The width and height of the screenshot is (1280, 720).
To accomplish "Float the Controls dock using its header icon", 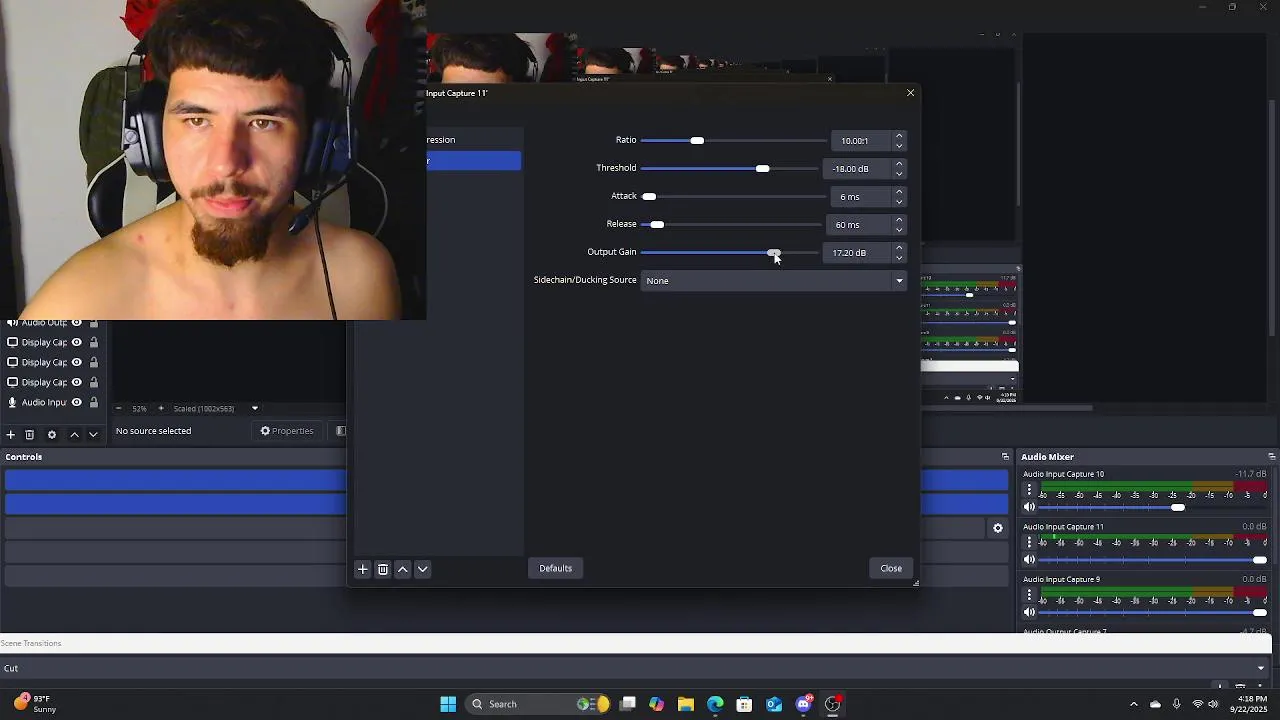I will (x=1005, y=457).
